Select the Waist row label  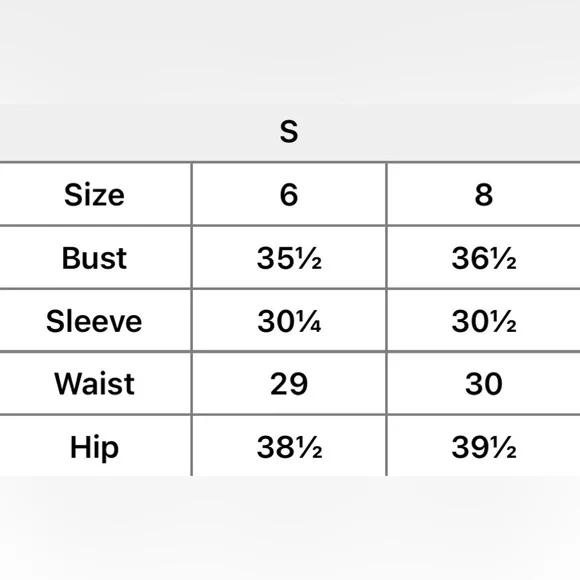pos(94,384)
